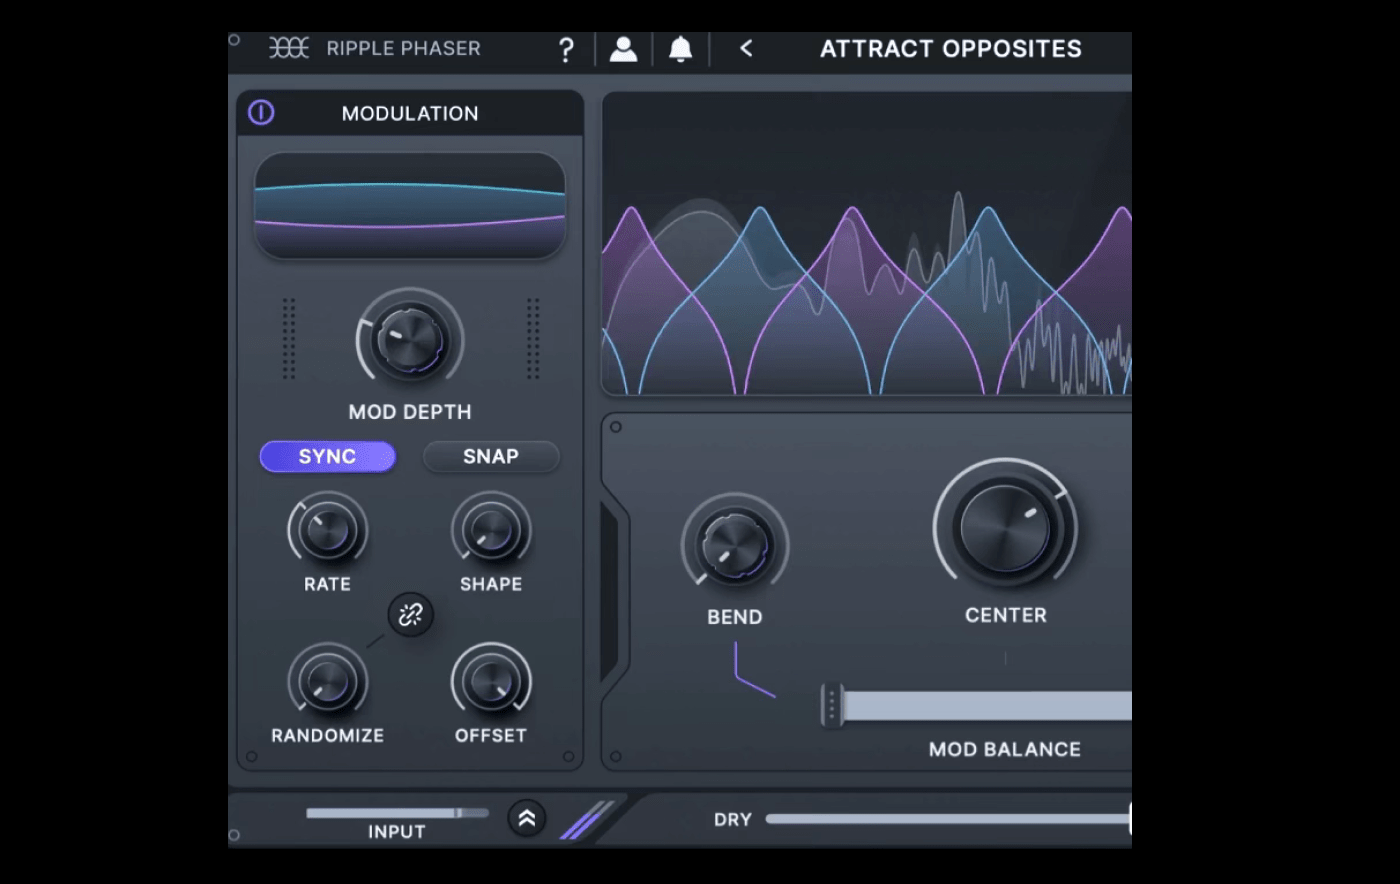This screenshot has width=1400, height=884.
Task: Click the power icon on the Modulation panel
Action: point(260,113)
